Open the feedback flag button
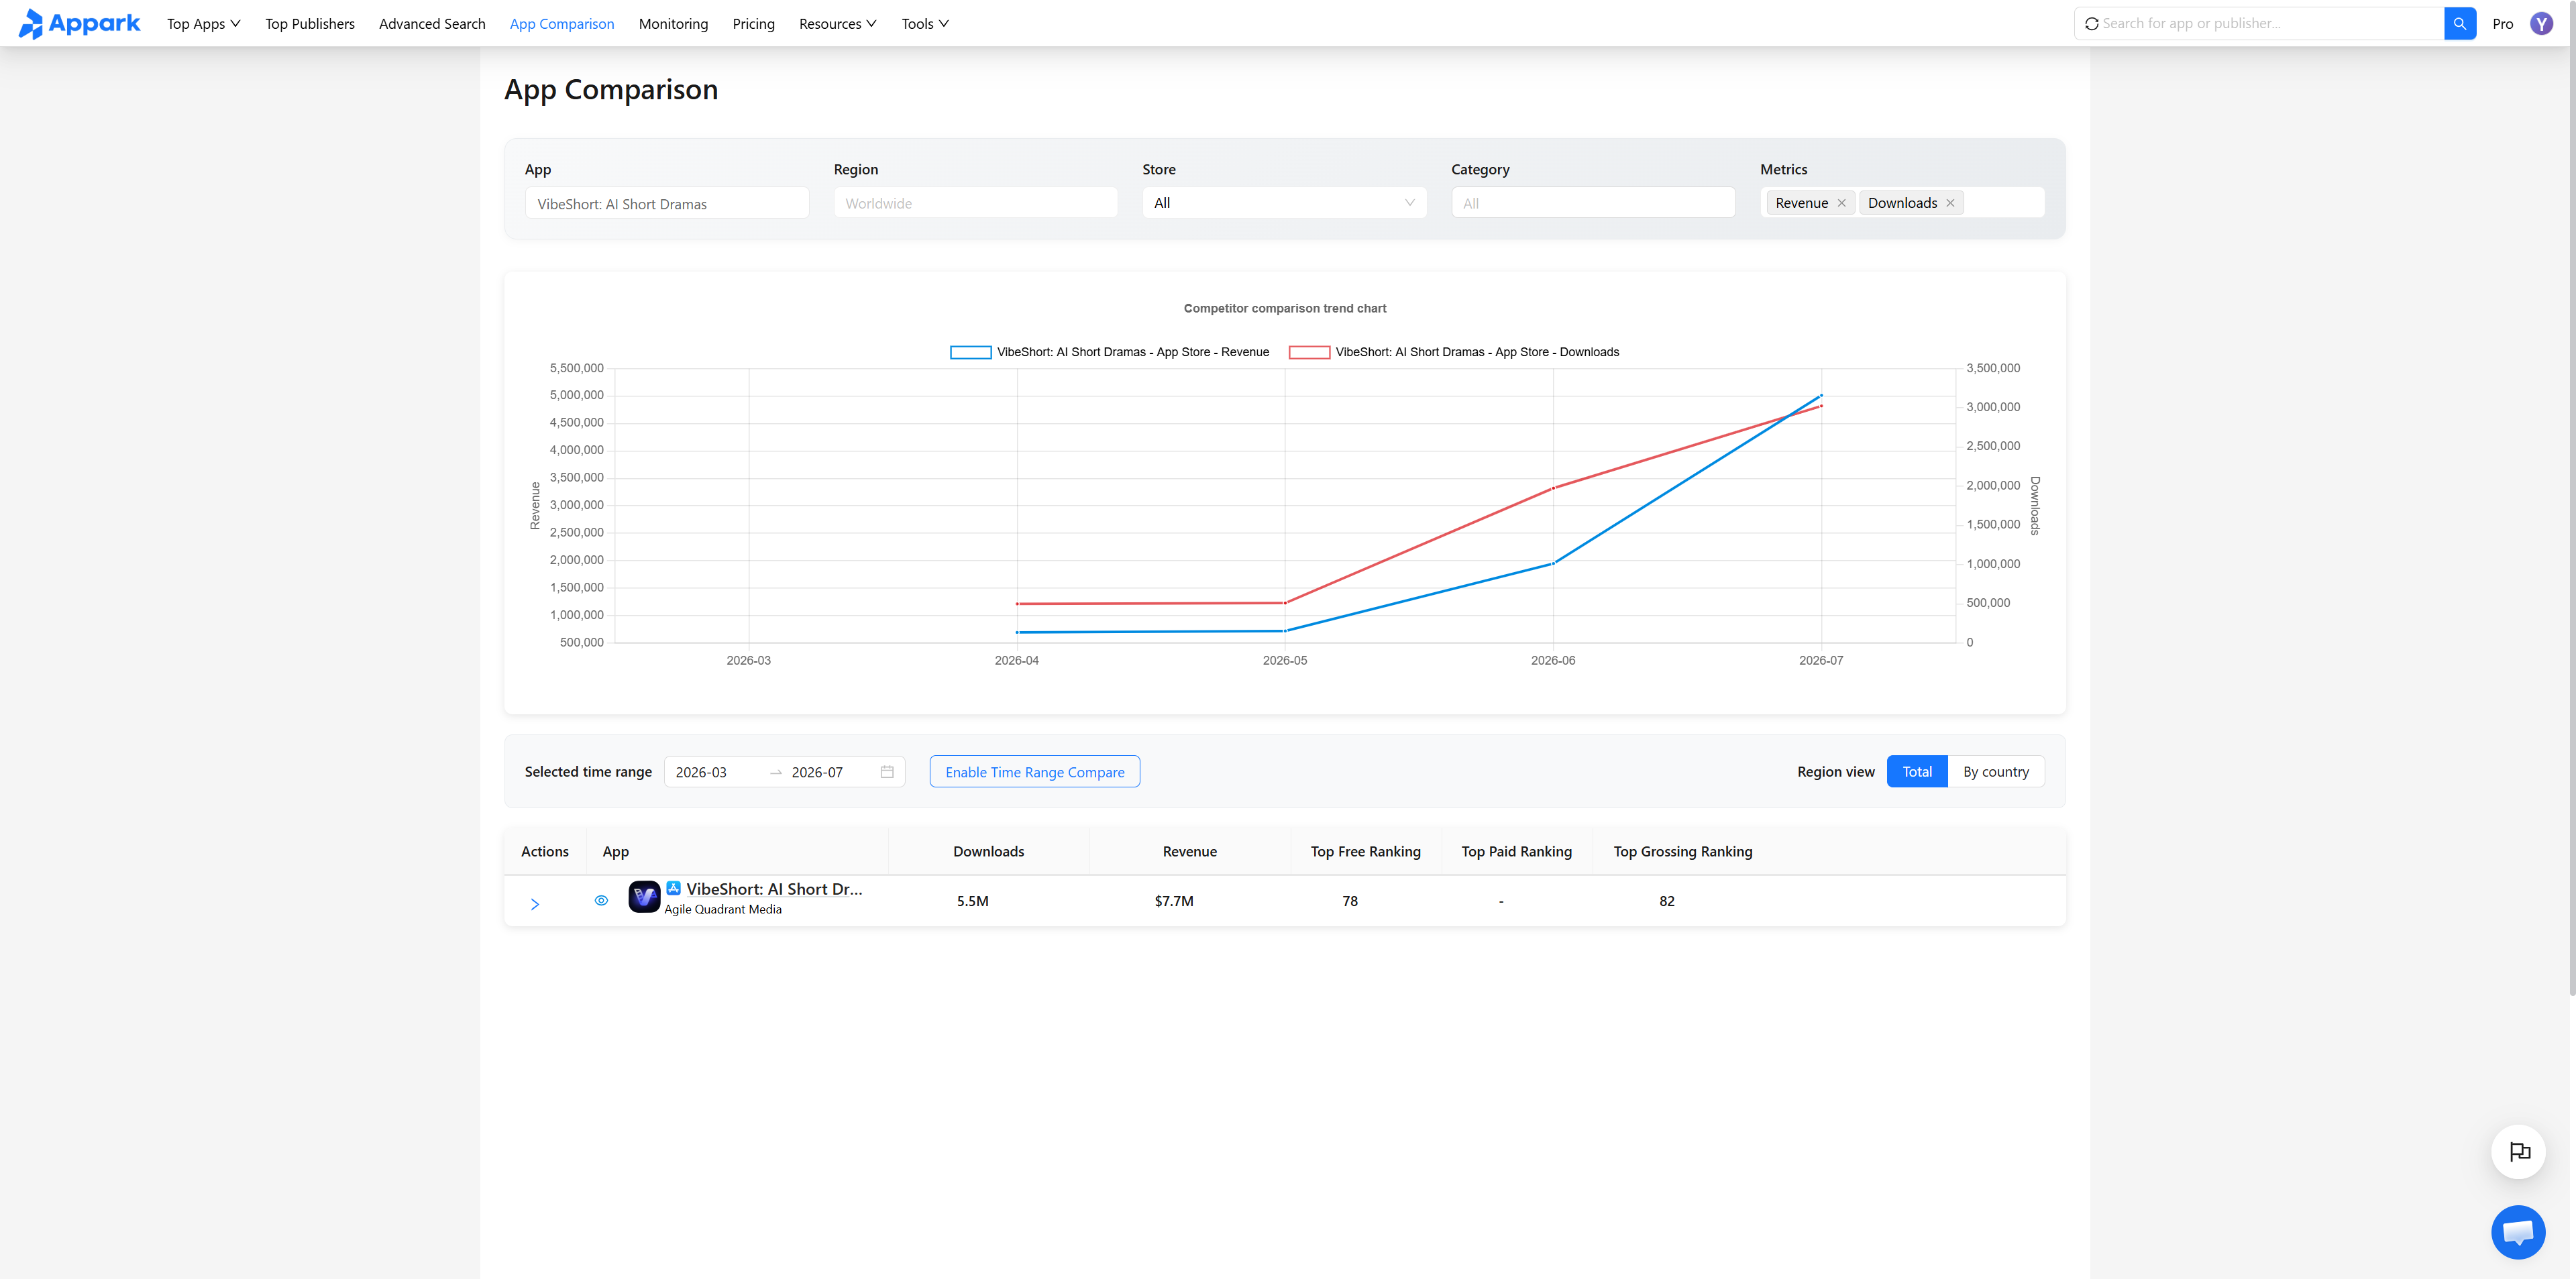Screen dimensions: 2576x1279 pyautogui.click(x=2518, y=1152)
